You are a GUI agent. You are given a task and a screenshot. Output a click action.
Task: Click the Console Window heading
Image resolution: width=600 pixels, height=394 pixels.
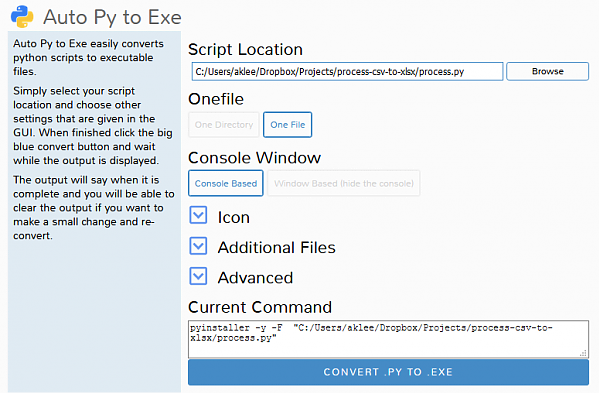click(x=255, y=158)
